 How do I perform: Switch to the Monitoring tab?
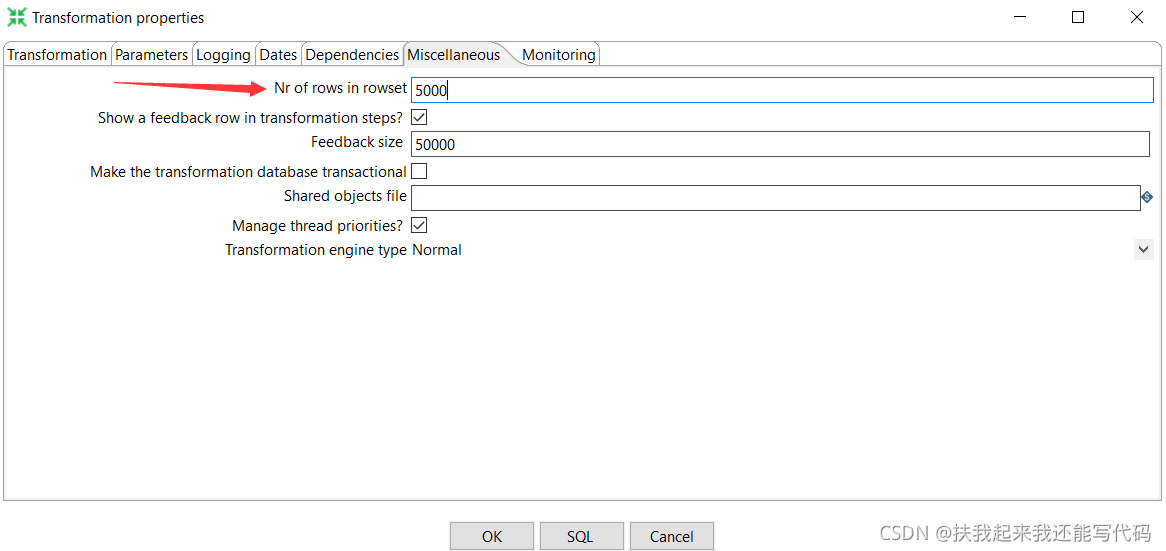coord(558,54)
